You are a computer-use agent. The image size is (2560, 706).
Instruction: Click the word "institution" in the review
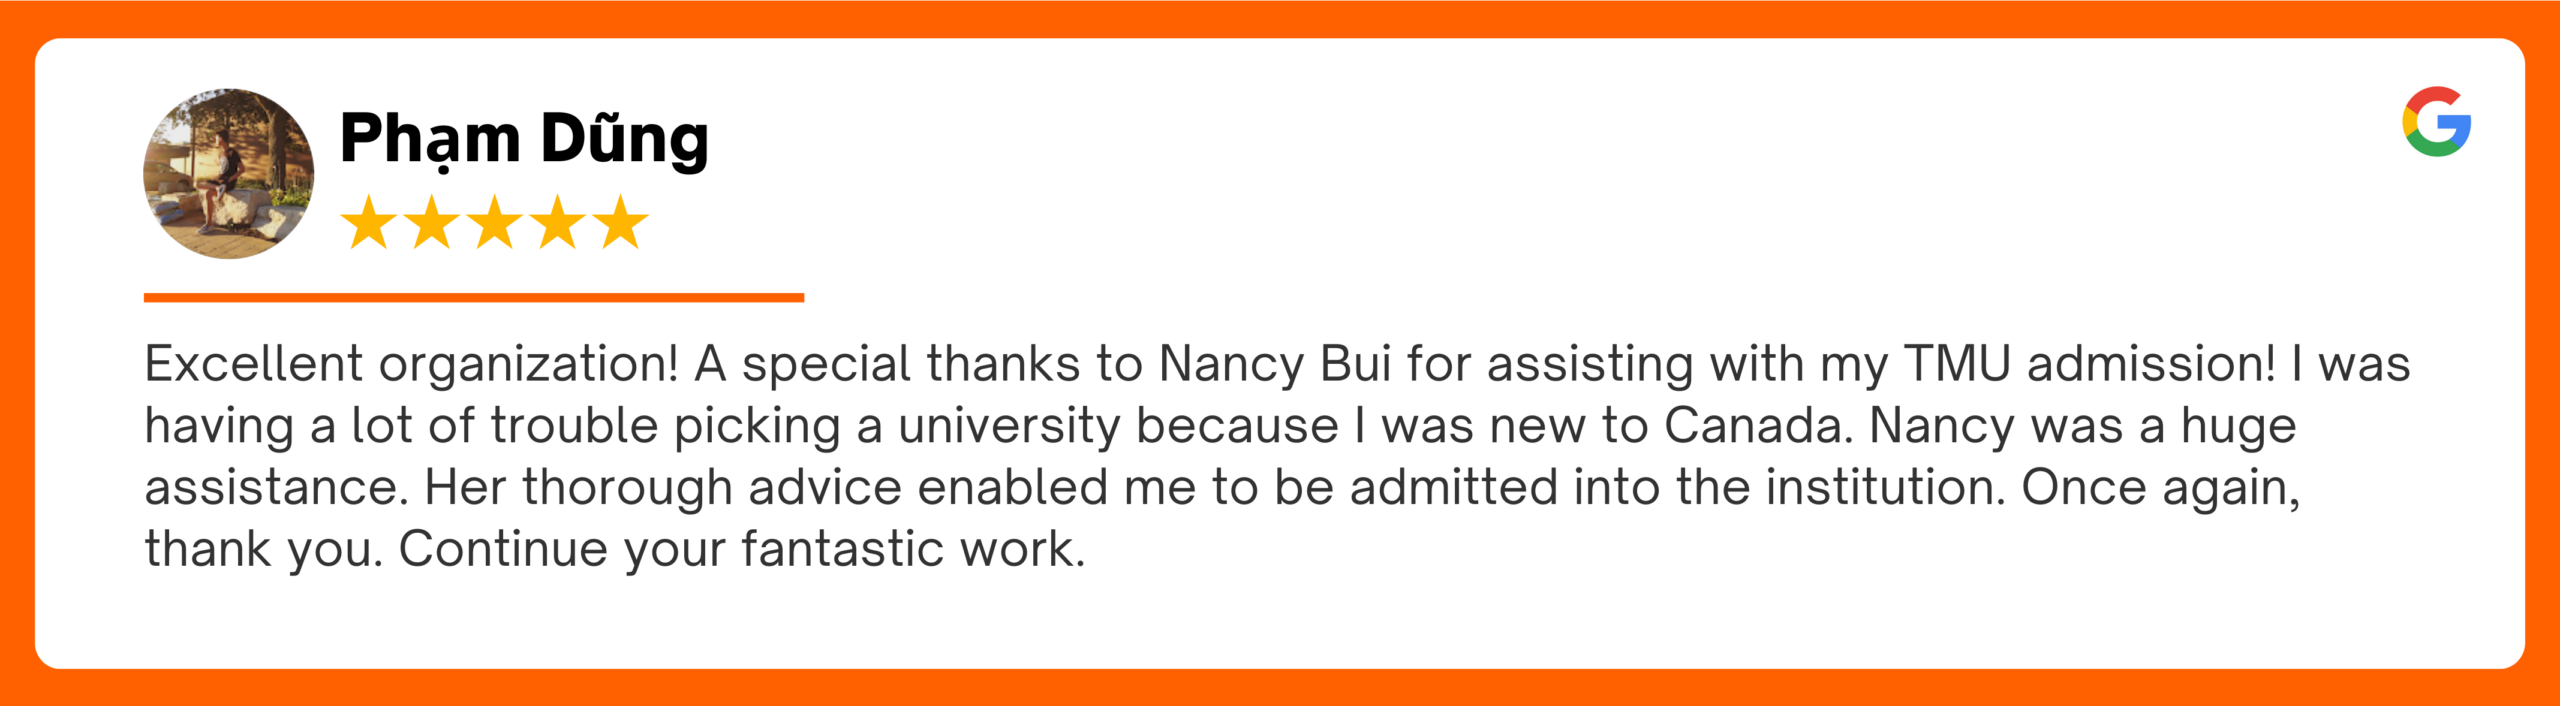pyautogui.click(x=1879, y=487)
